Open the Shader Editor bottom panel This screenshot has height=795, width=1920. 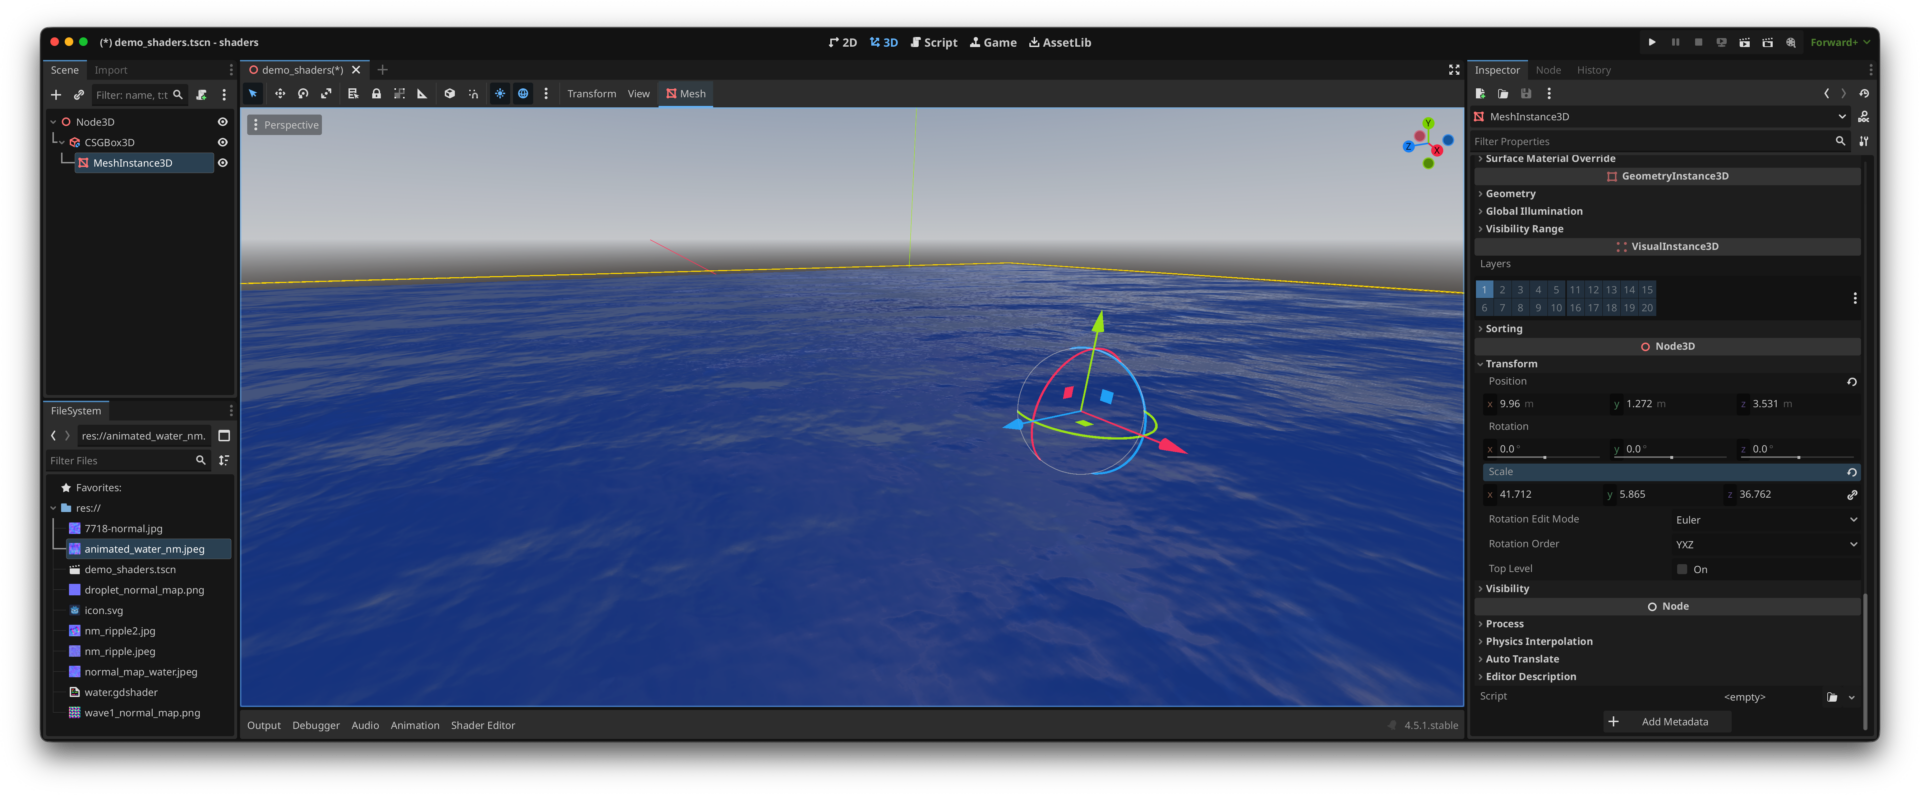tap(483, 726)
